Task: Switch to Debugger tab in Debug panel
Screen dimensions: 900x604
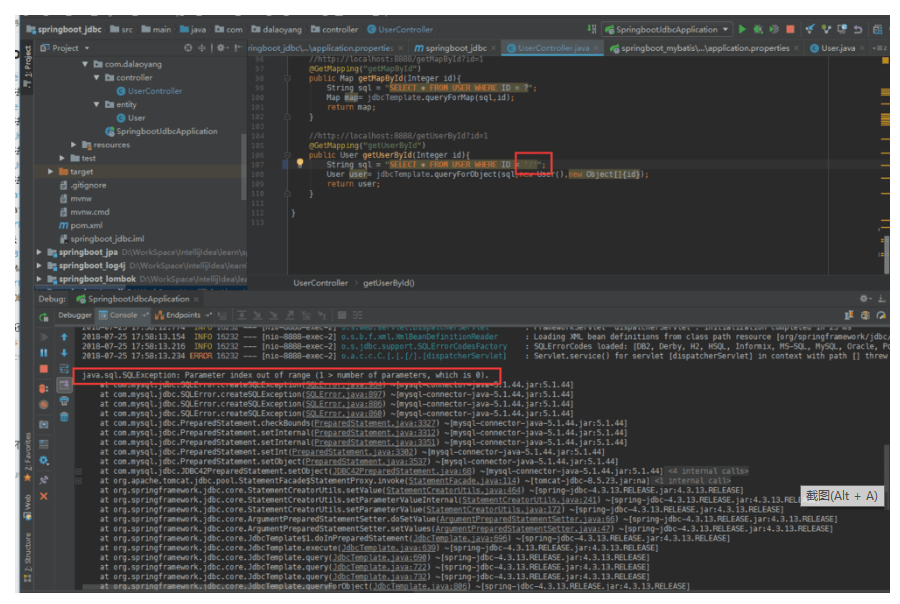Action: click(x=75, y=315)
